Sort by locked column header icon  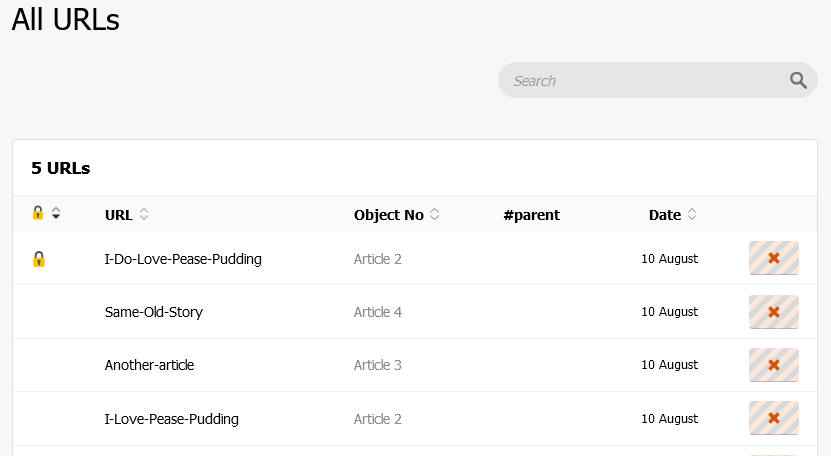point(46,213)
